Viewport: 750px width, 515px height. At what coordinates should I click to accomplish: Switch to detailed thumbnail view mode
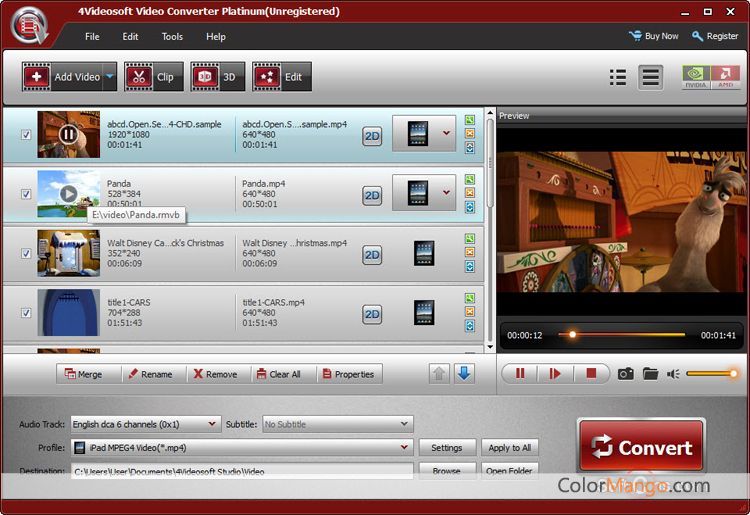point(651,77)
